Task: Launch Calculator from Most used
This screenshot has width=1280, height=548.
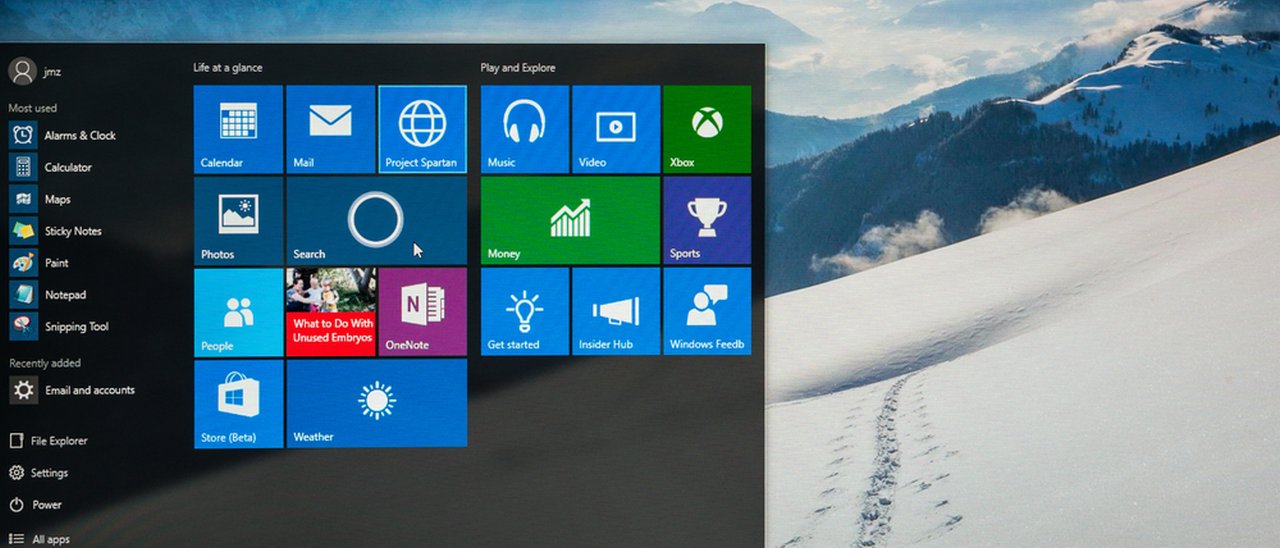Action: coord(51,167)
